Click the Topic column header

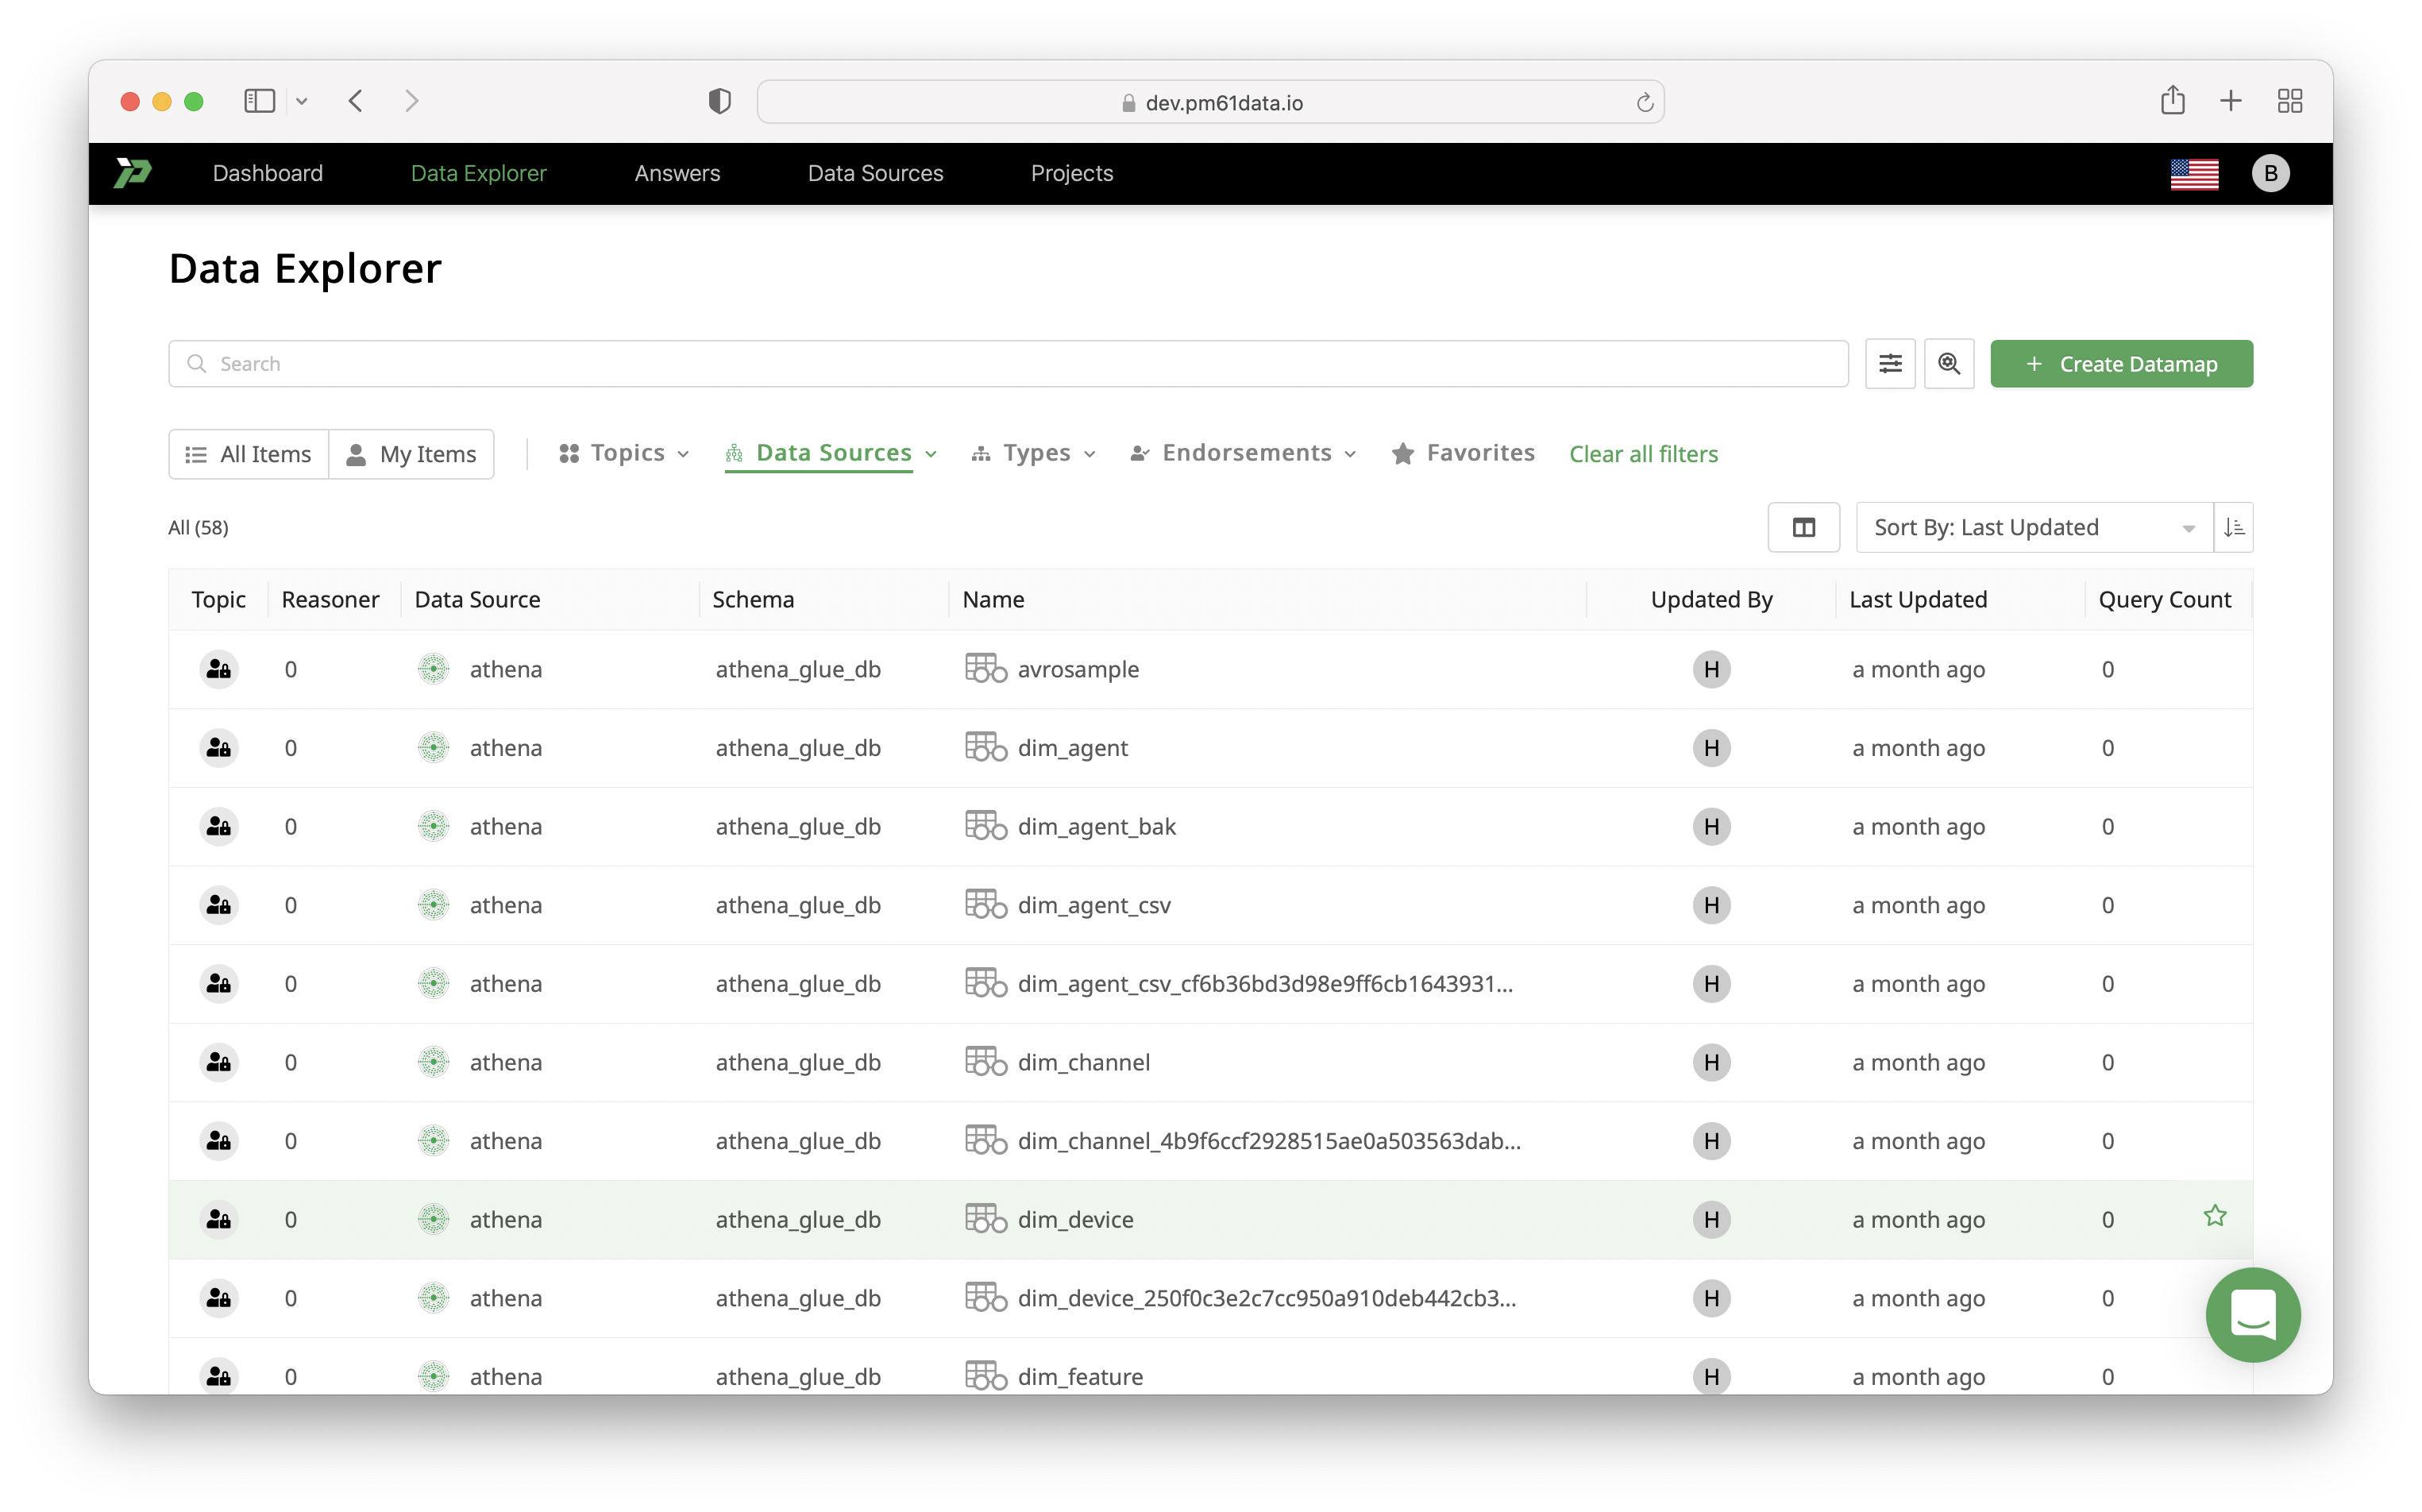pyautogui.click(x=218, y=599)
